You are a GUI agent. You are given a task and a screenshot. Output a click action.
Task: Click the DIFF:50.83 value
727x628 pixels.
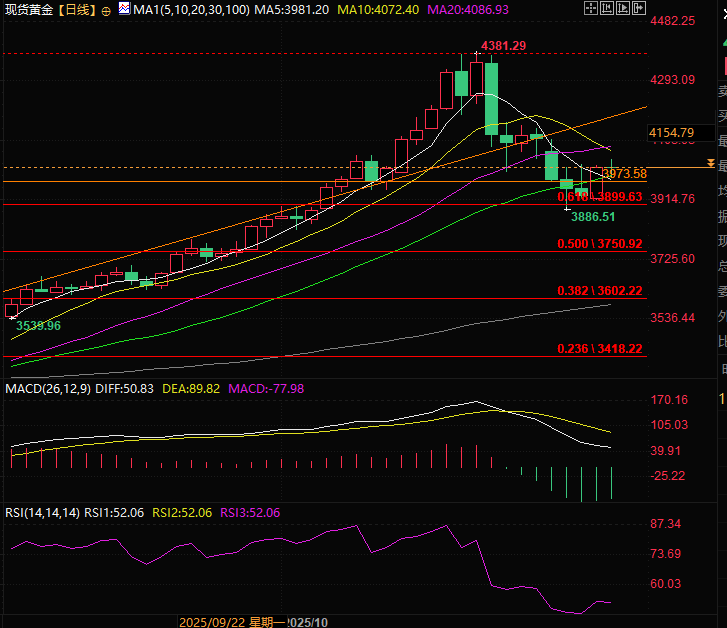pyautogui.click(x=124, y=389)
